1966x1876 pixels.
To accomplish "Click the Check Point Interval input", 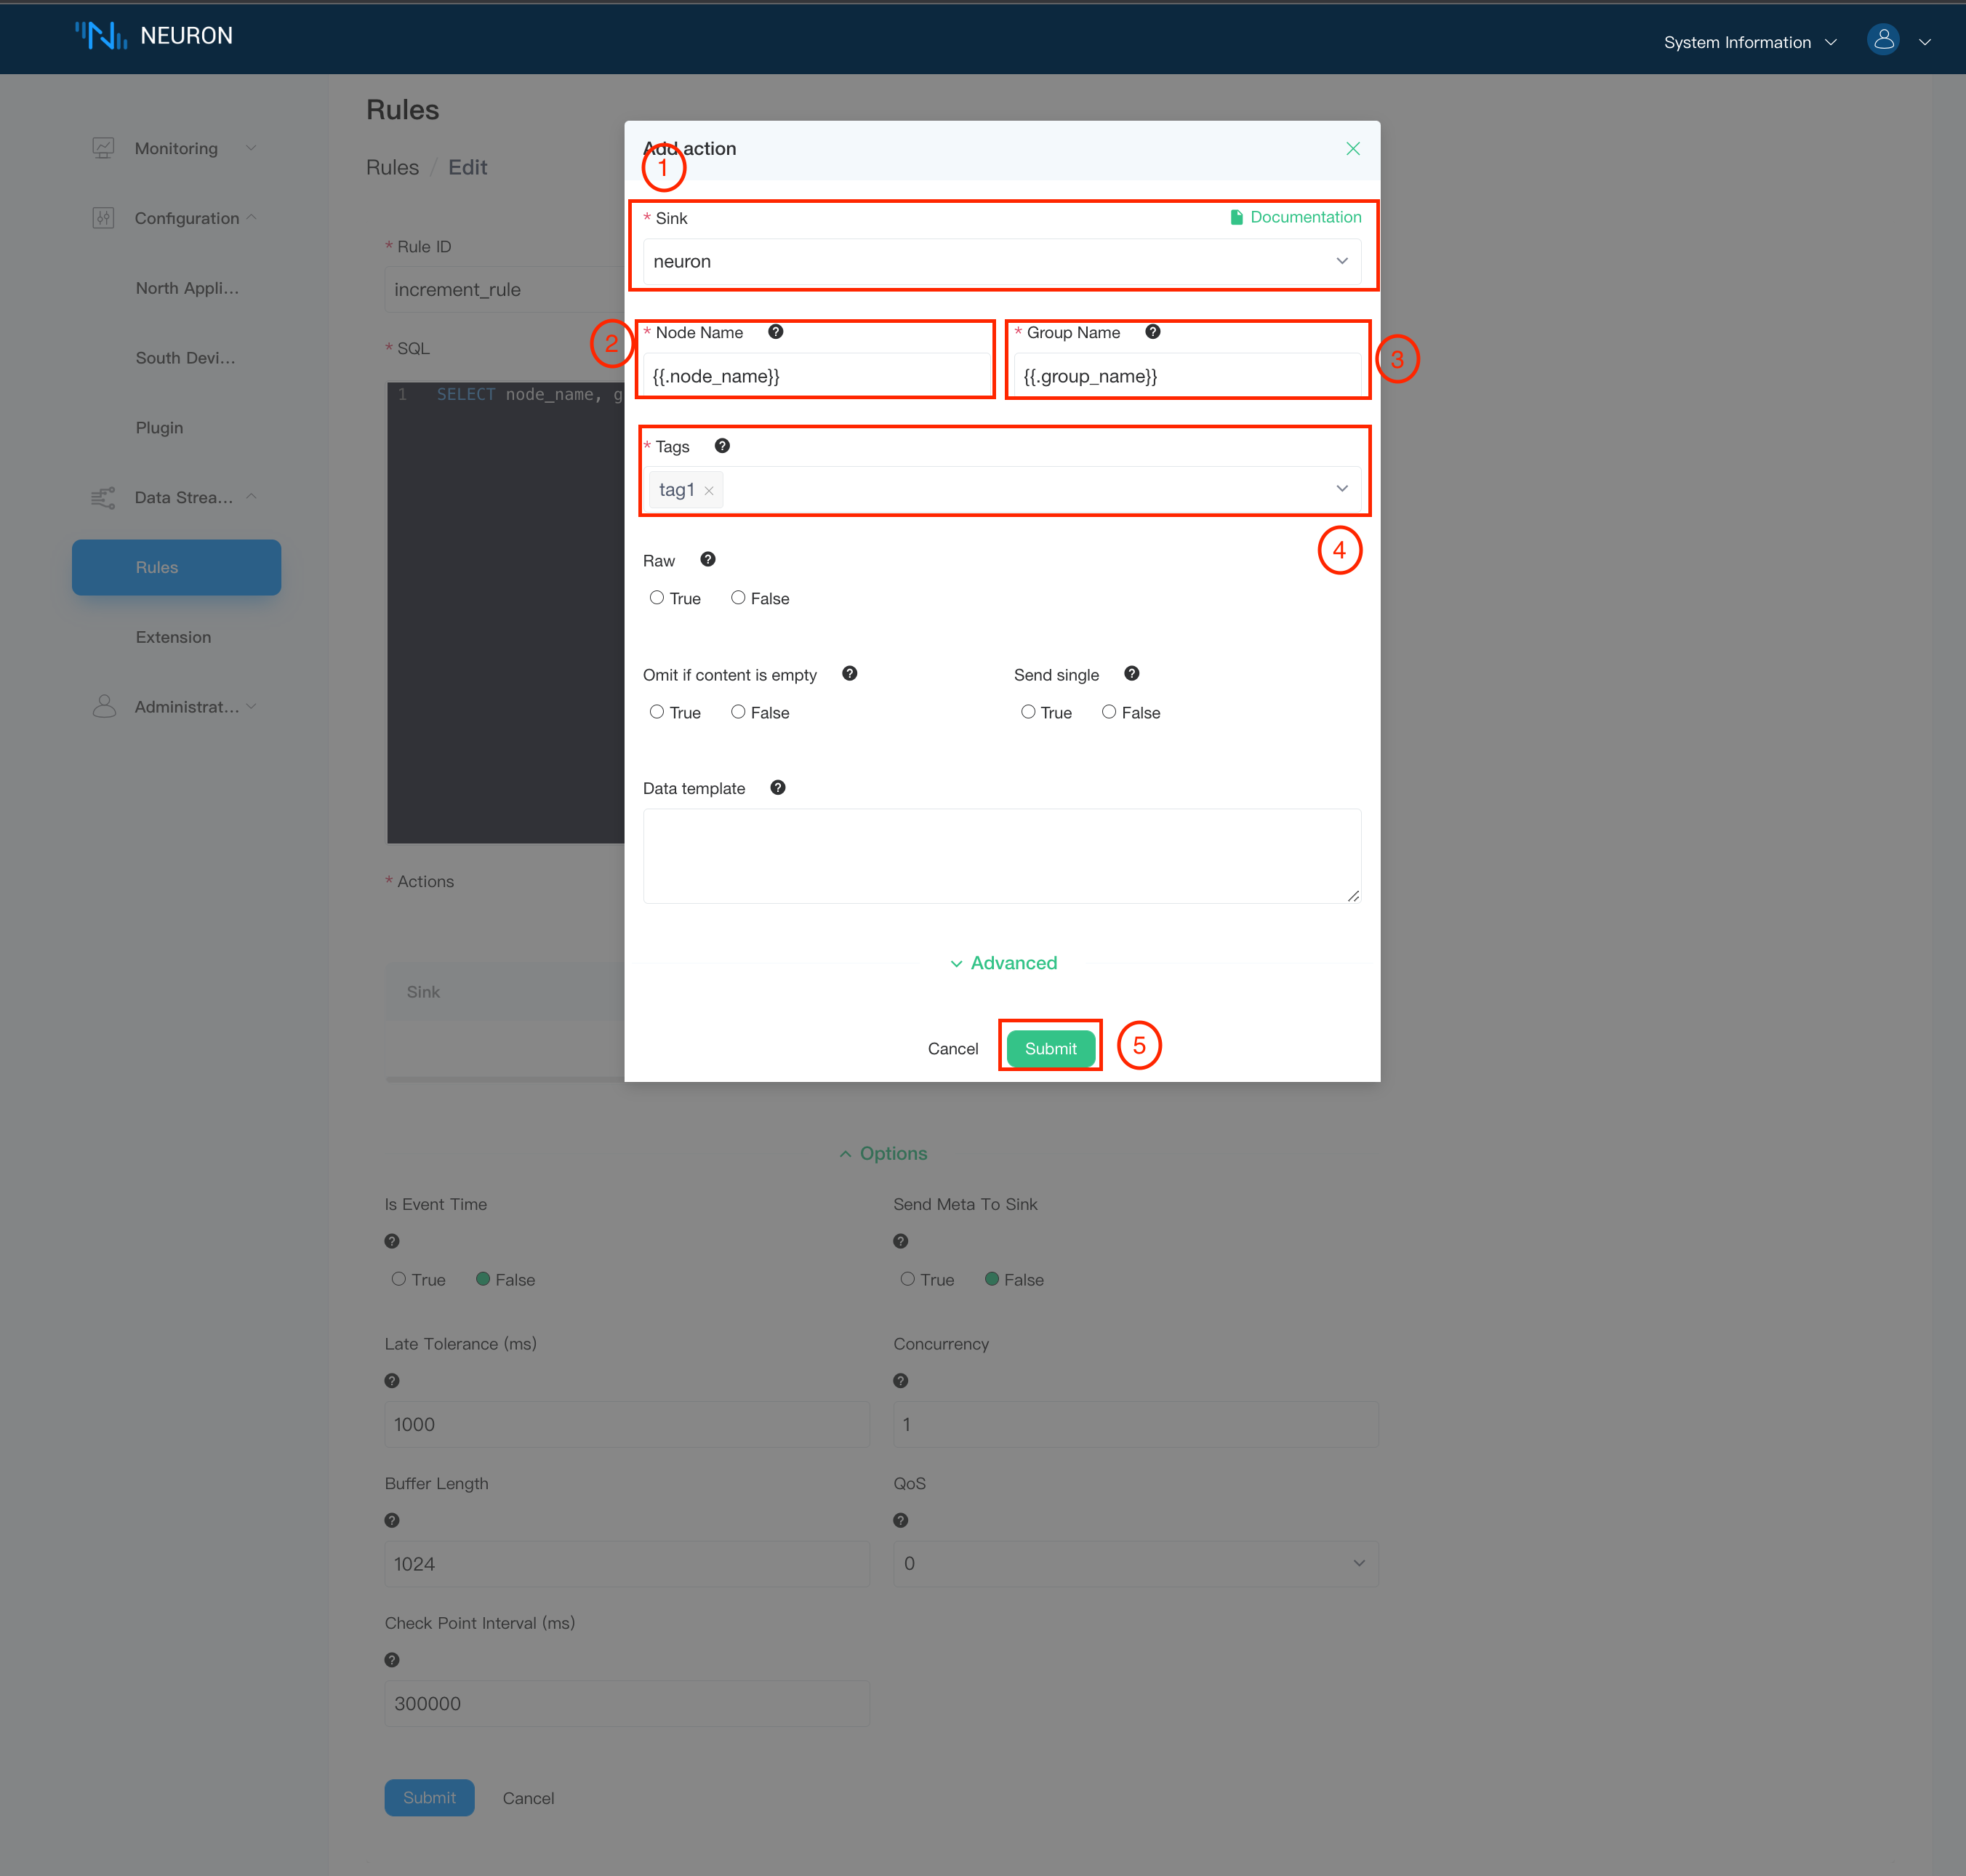I will point(627,1703).
